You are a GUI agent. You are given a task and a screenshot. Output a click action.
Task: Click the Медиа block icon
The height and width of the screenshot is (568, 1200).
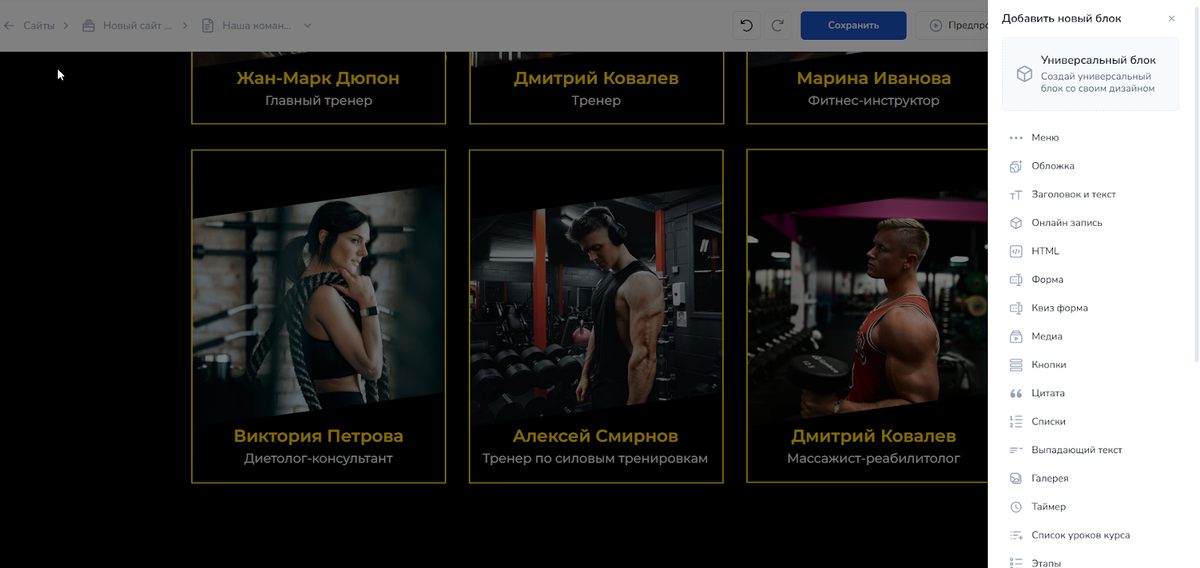[1016, 337]
